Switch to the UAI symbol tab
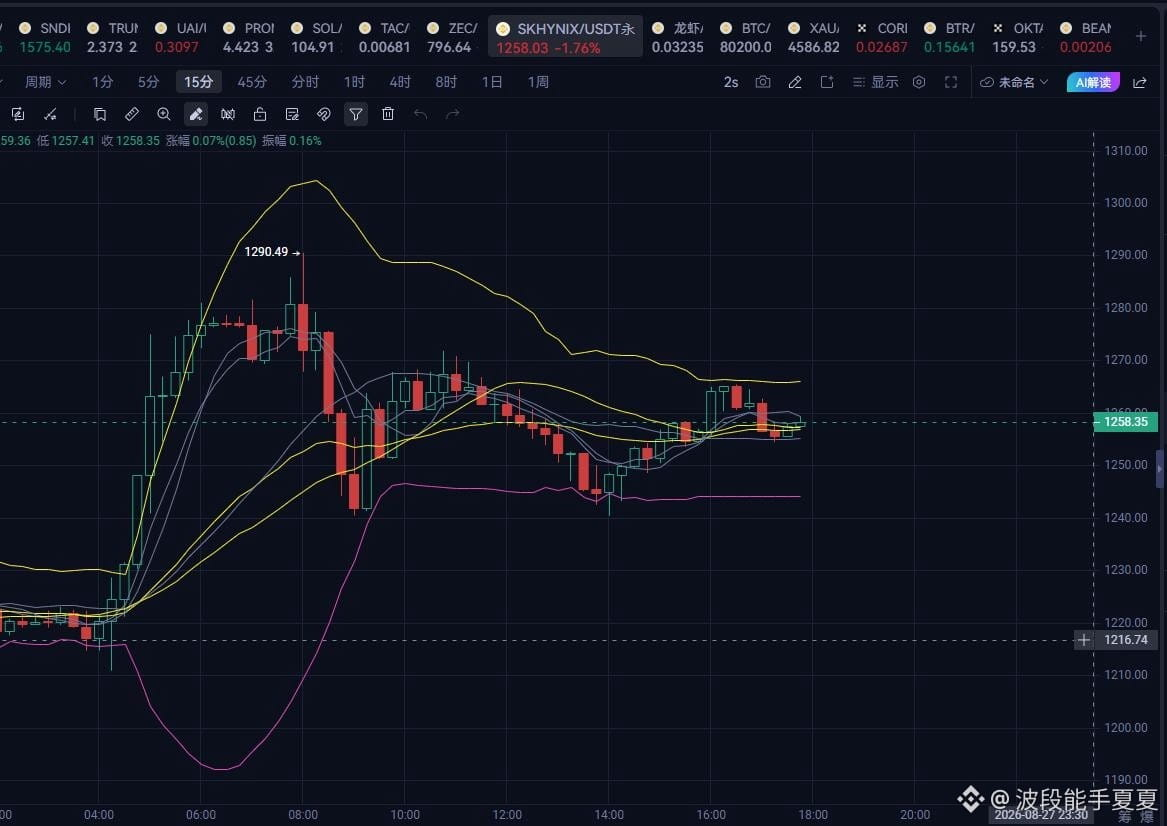 (180, 37)
